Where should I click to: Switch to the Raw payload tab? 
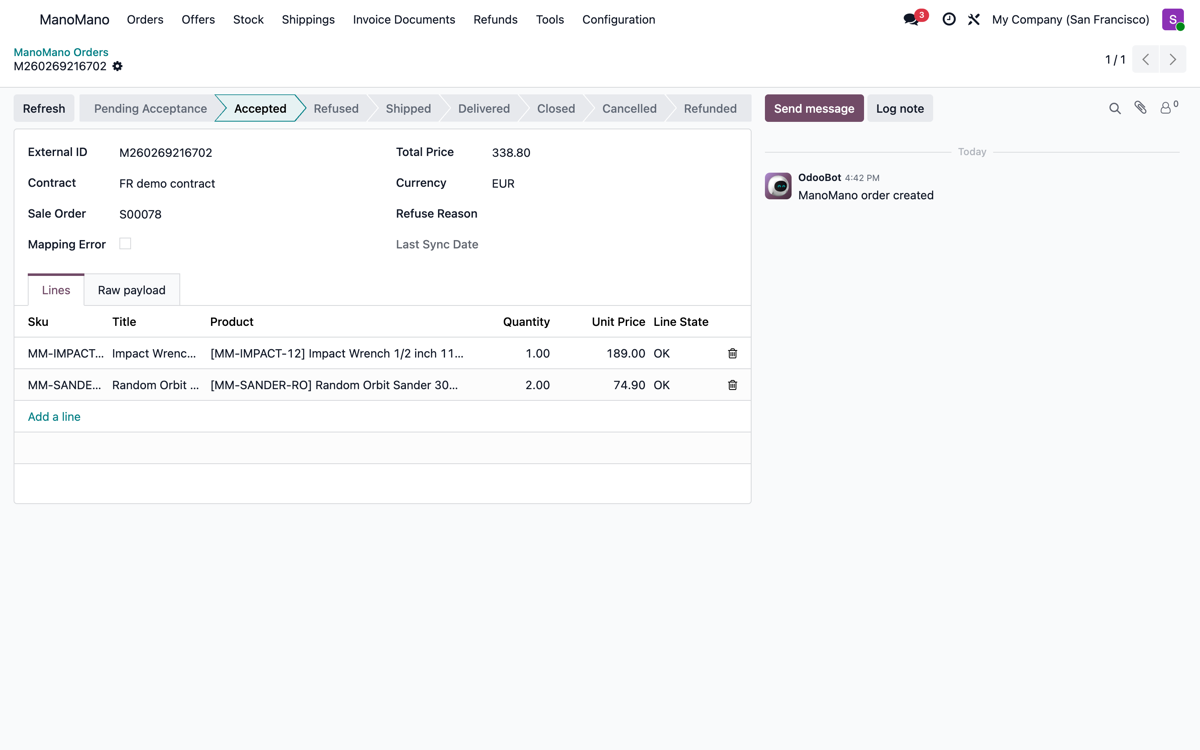132,290
